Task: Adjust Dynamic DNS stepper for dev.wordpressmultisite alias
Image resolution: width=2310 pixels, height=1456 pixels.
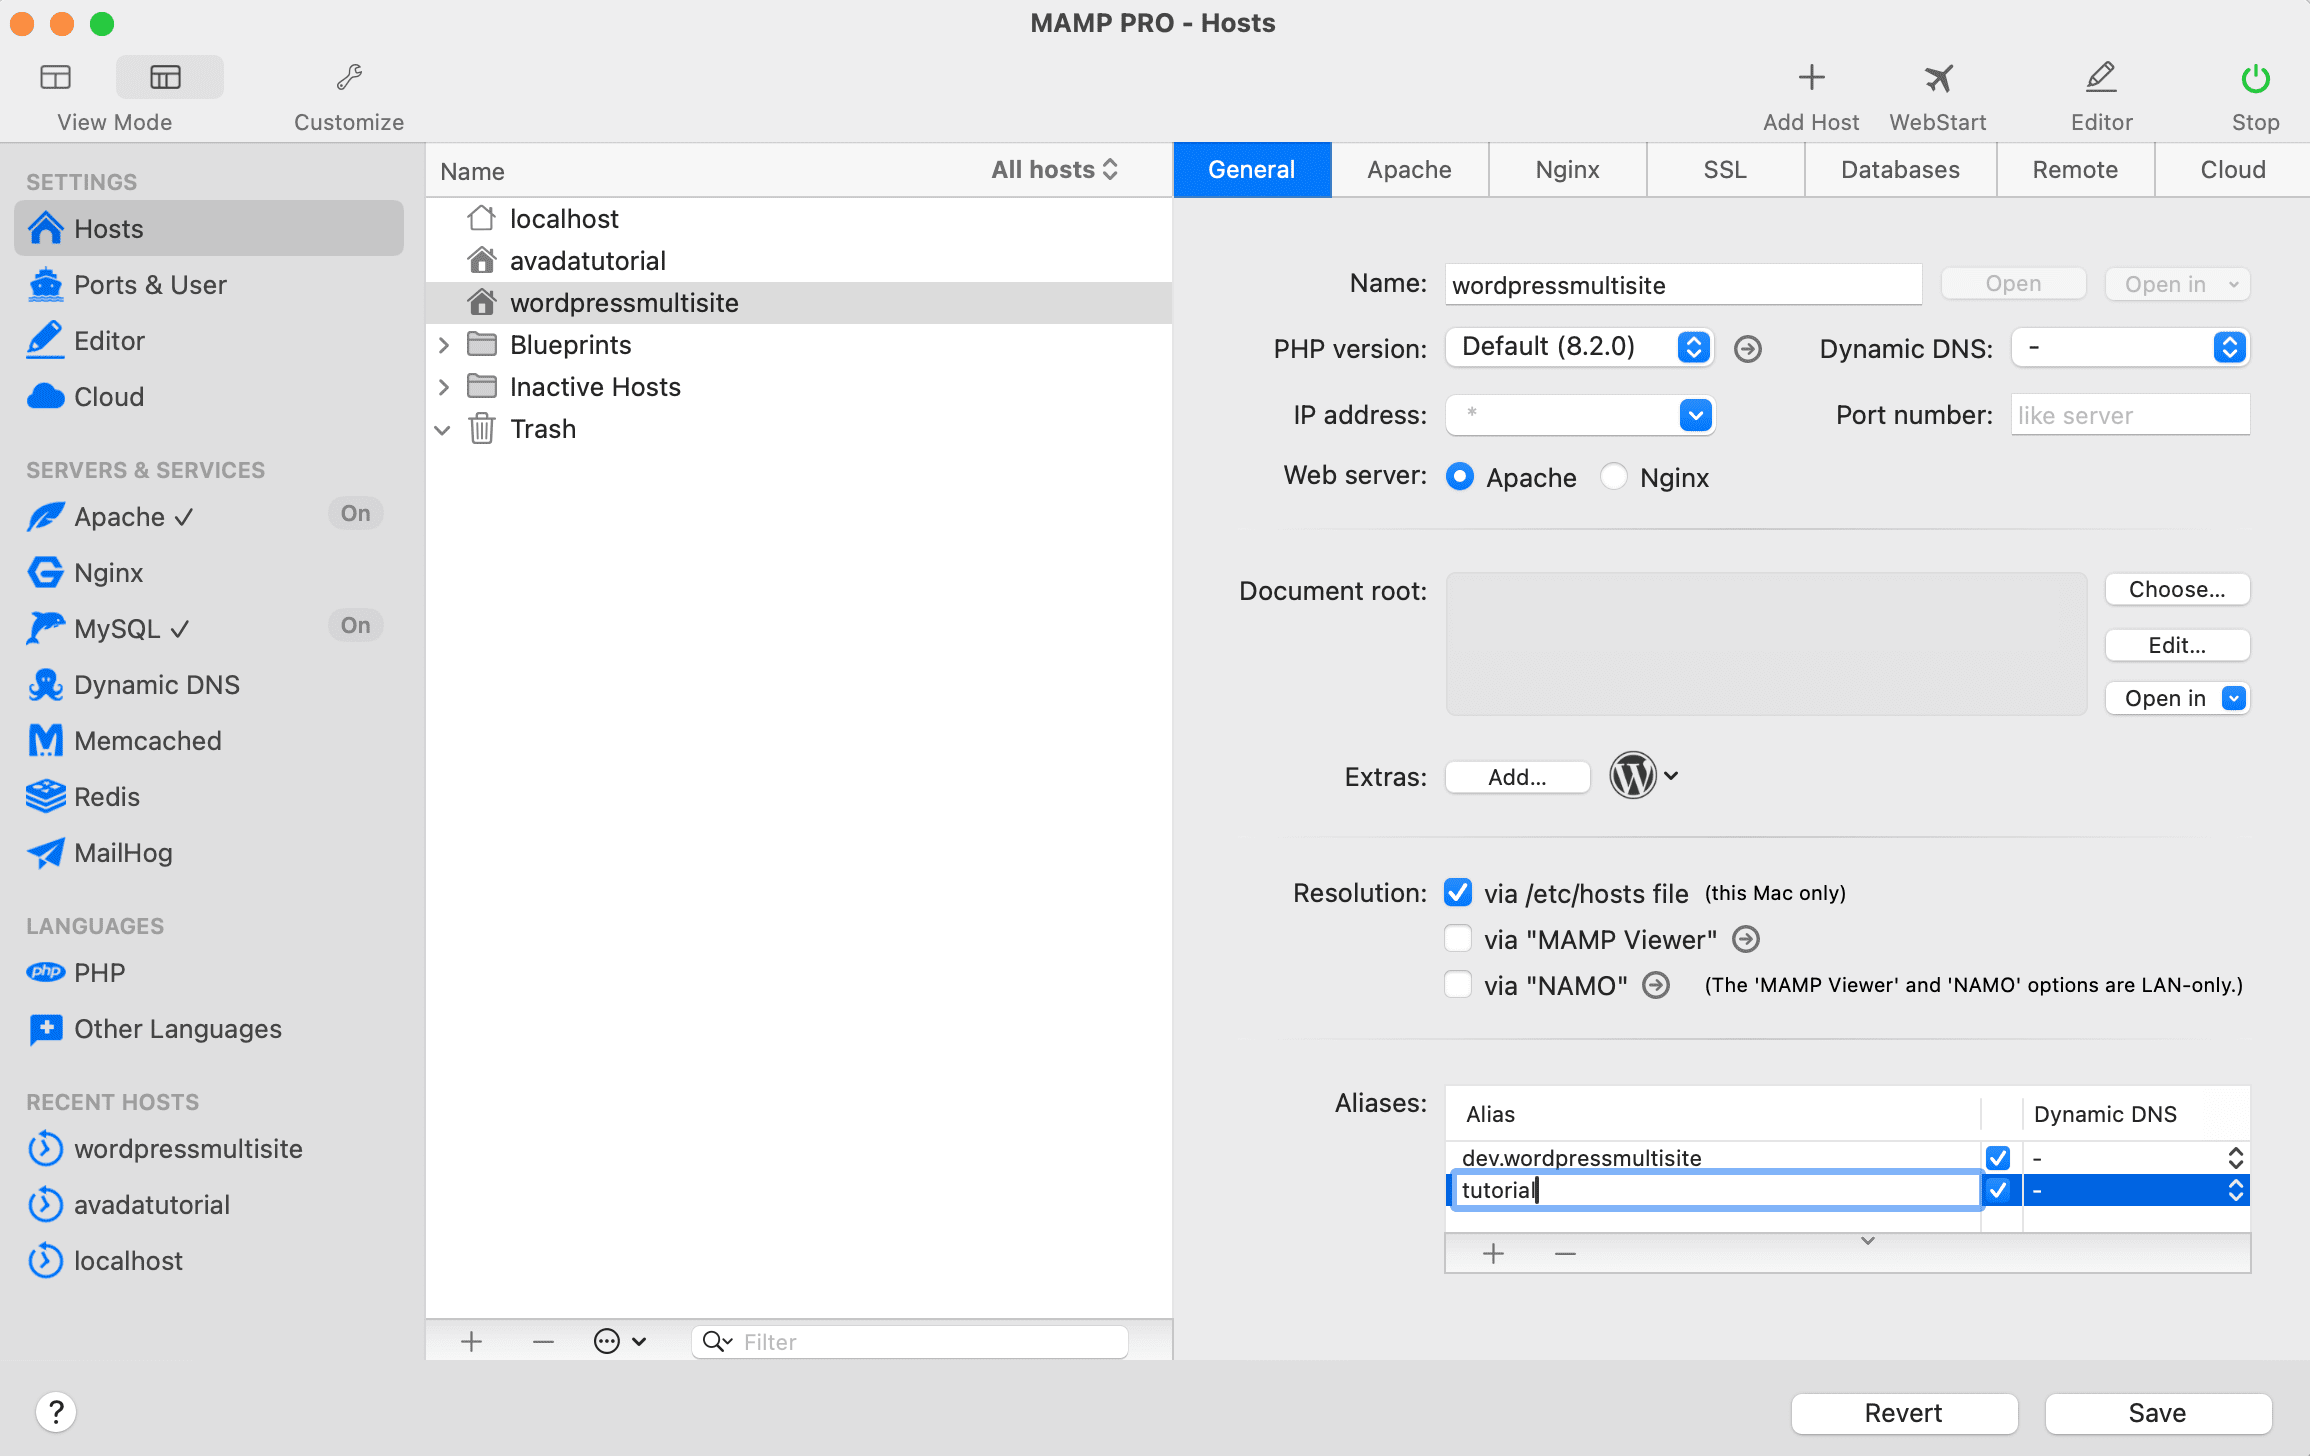Action: coord(2236,1158)
